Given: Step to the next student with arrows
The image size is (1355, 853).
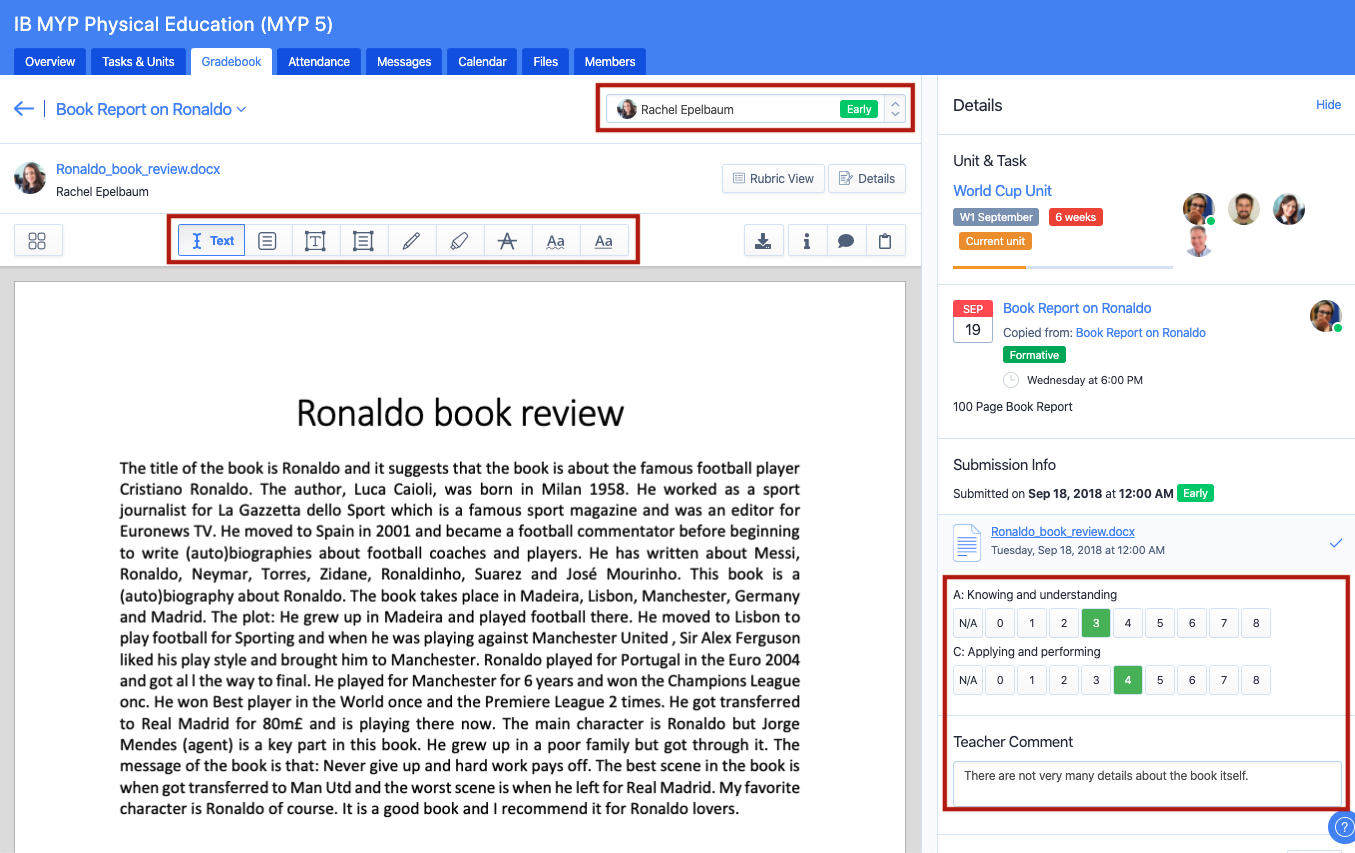Looking at the screenshot, I should (x=895, y=115).
